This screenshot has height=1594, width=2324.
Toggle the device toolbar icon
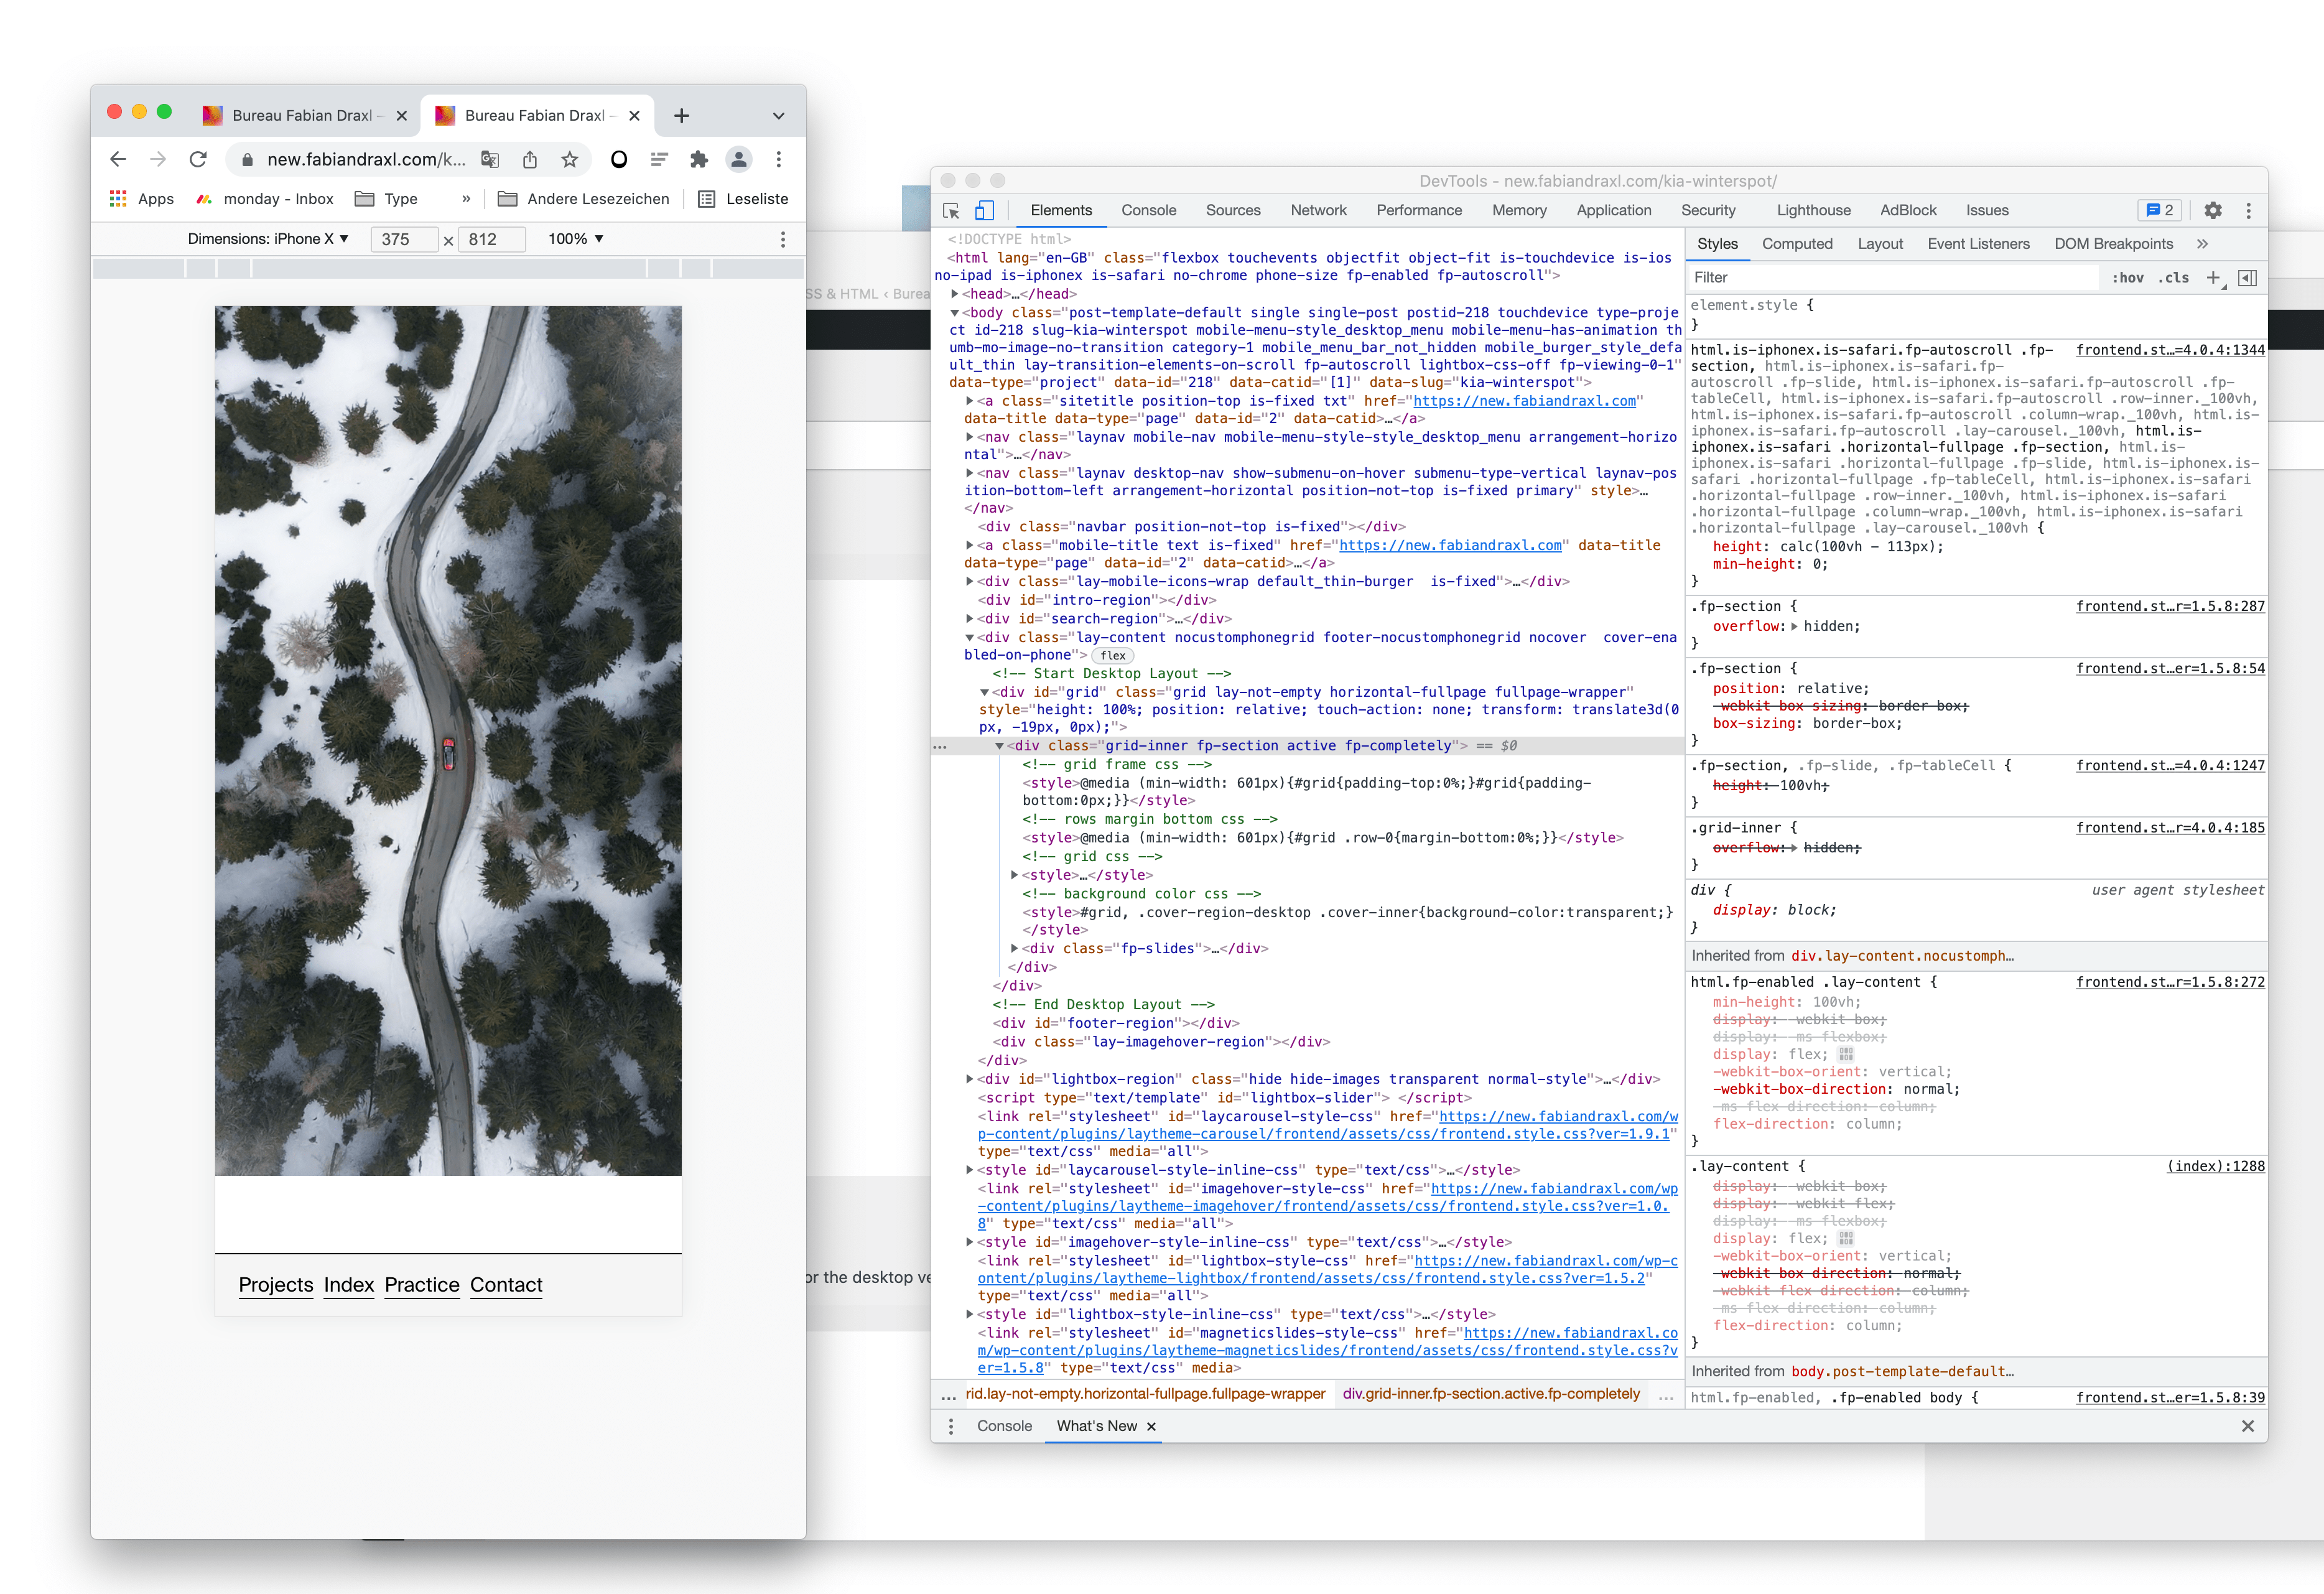click(x=984, y=210)
